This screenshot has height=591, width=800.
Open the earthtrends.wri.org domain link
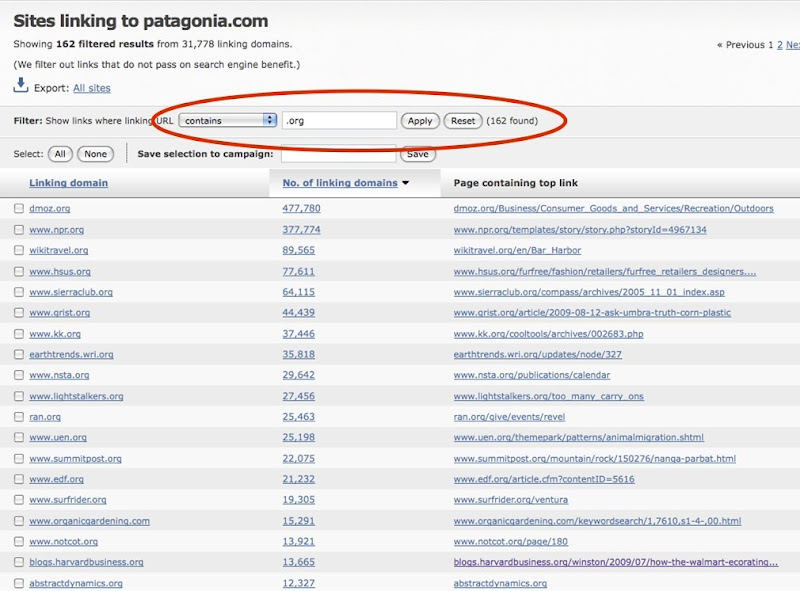[x=71, y=354]
